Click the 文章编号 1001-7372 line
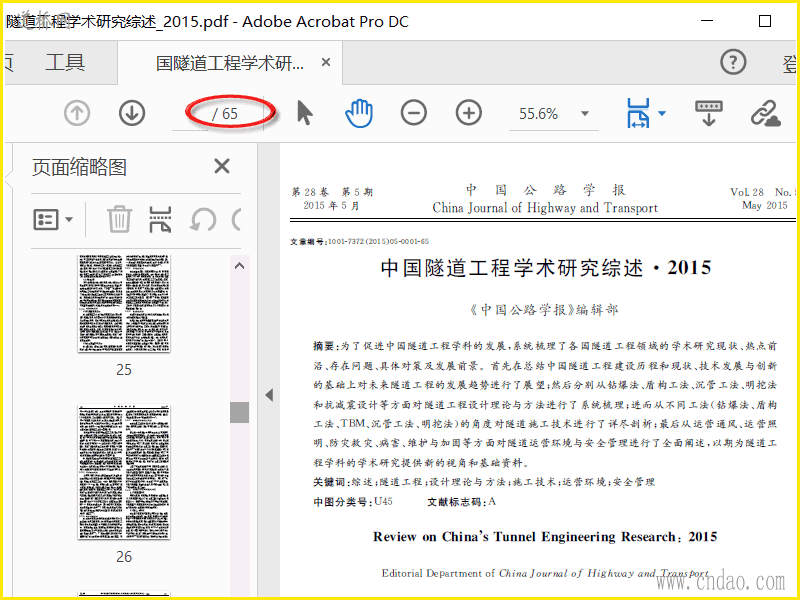800x600 pixels. 359,241
